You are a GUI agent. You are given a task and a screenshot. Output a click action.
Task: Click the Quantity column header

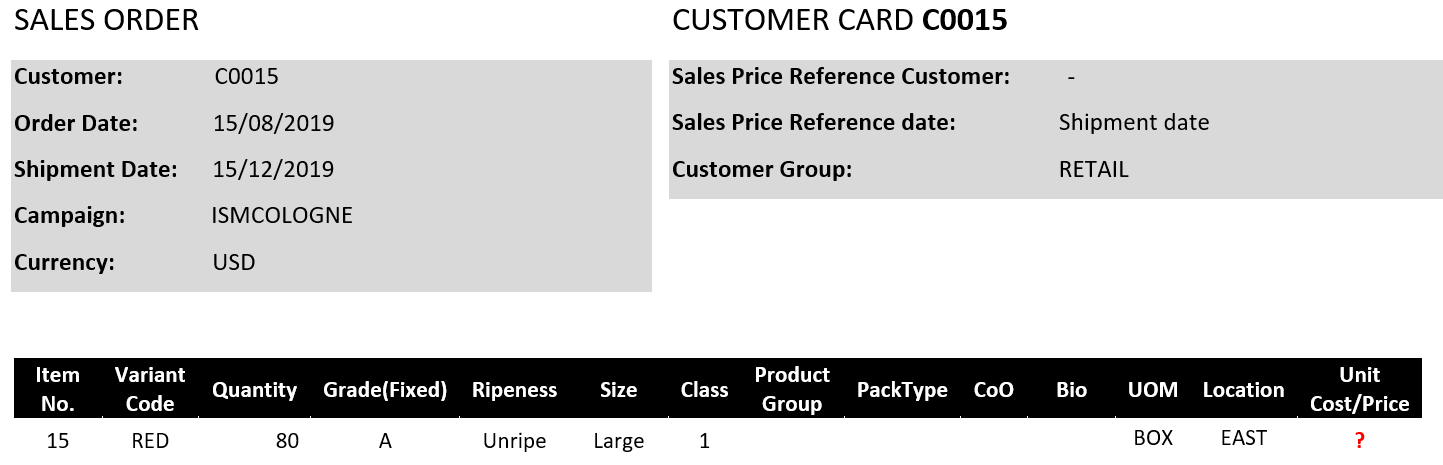254,390
